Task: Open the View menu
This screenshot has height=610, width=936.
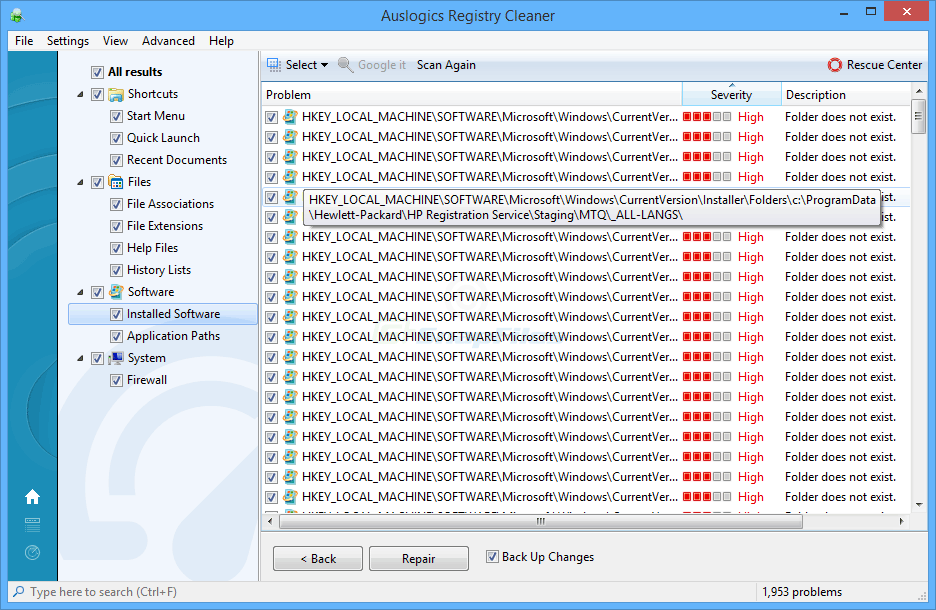Action: pos(115,41)
